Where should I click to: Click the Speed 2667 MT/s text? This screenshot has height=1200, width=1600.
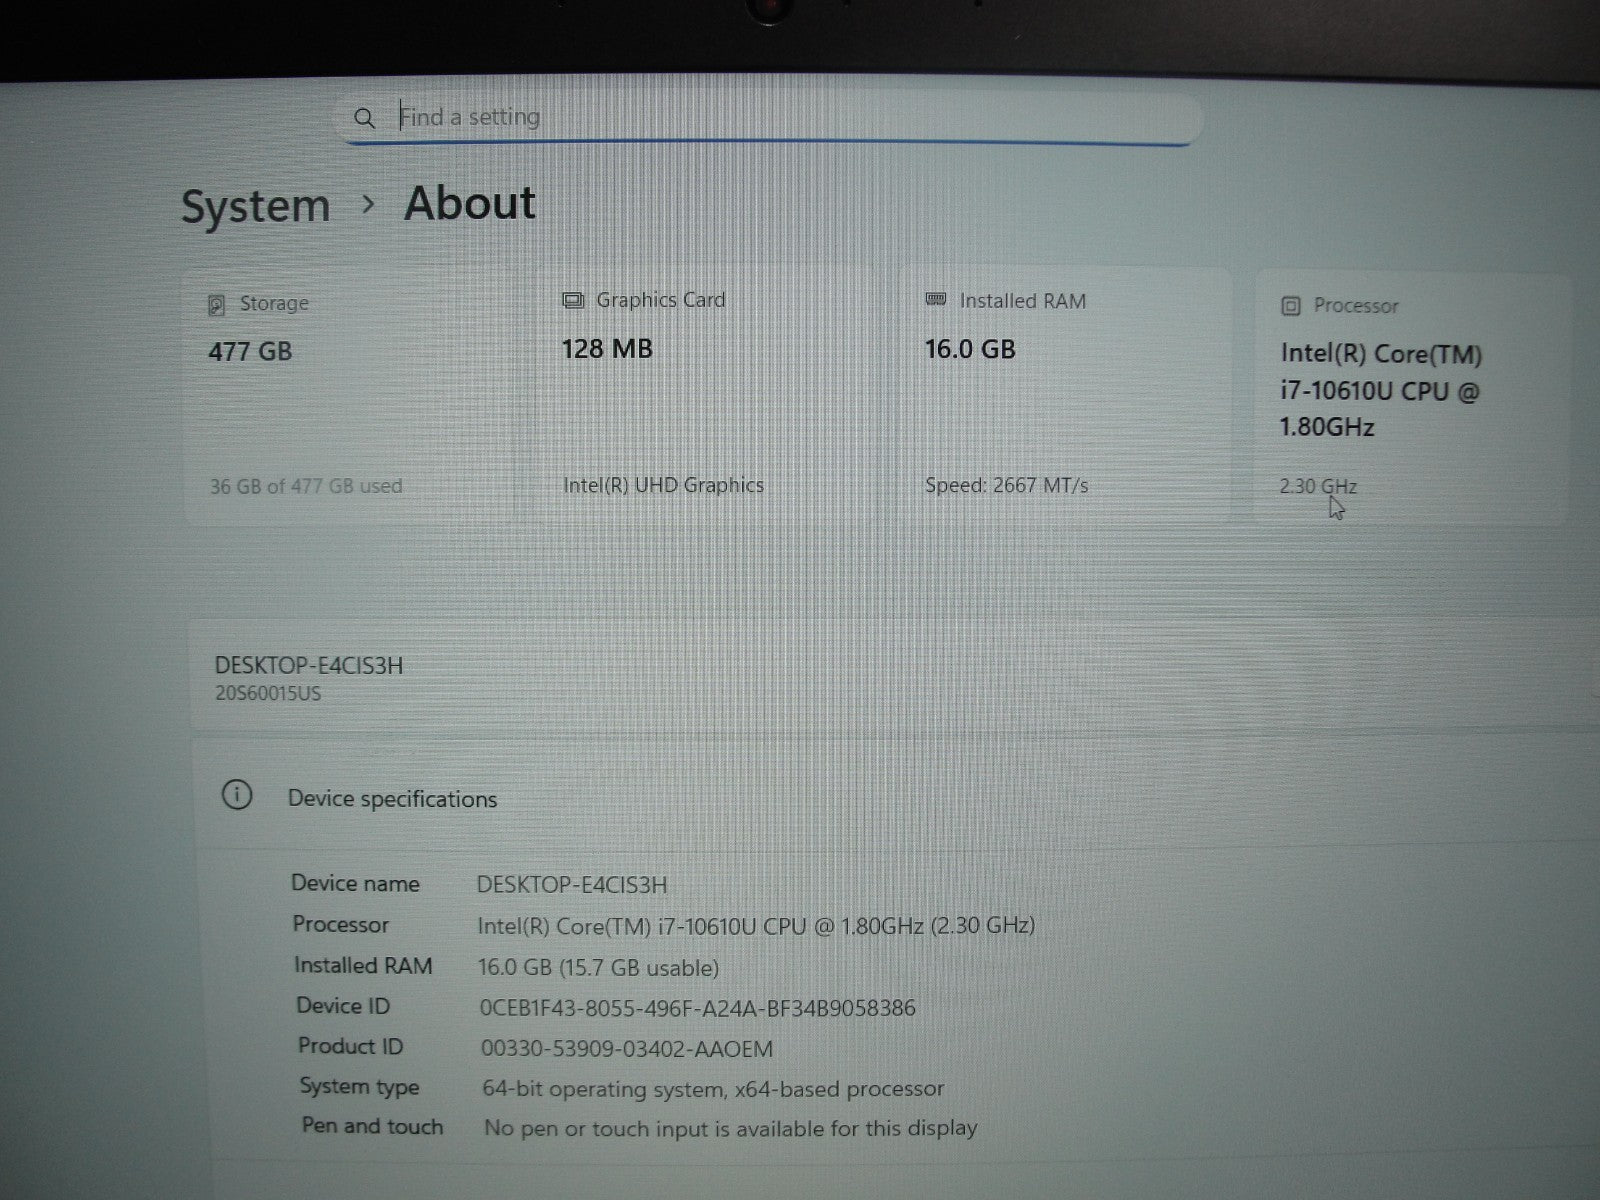coord(1006,486)
